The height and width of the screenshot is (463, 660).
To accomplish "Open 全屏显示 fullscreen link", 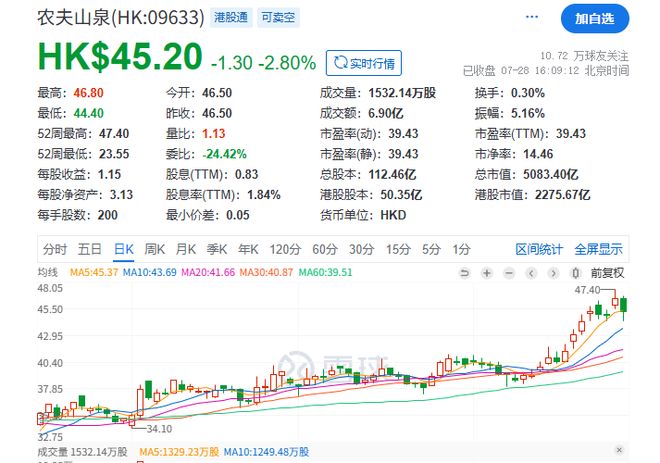I will click(599, 249).
